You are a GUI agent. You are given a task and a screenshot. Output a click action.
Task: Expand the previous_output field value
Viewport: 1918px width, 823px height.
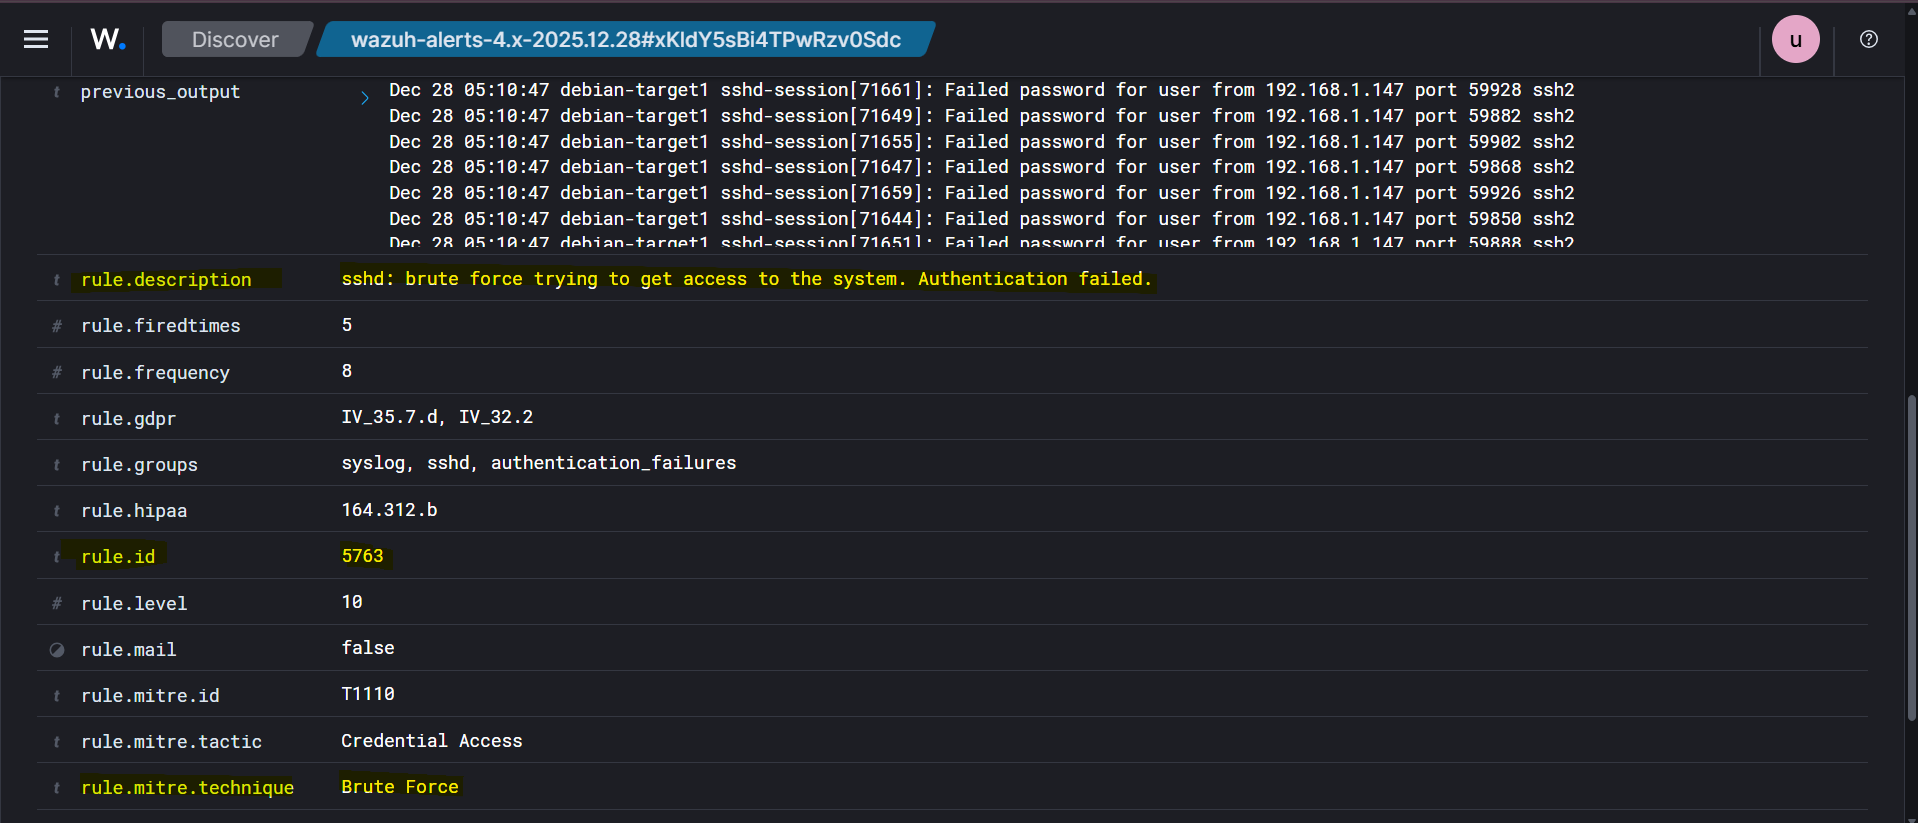click(x=364, y=97)
